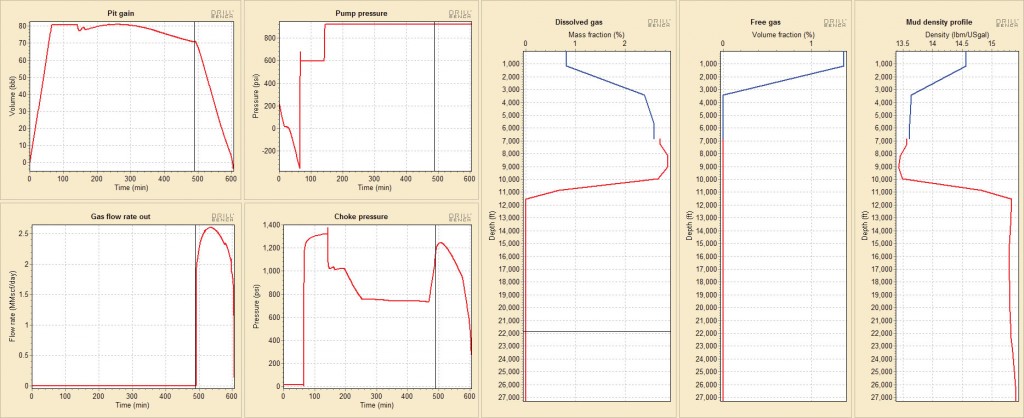This screenshot has width=1024, height=418.
Task: Click the DrillBench logo in Pump pressure chart
Action: click(460, 14)
